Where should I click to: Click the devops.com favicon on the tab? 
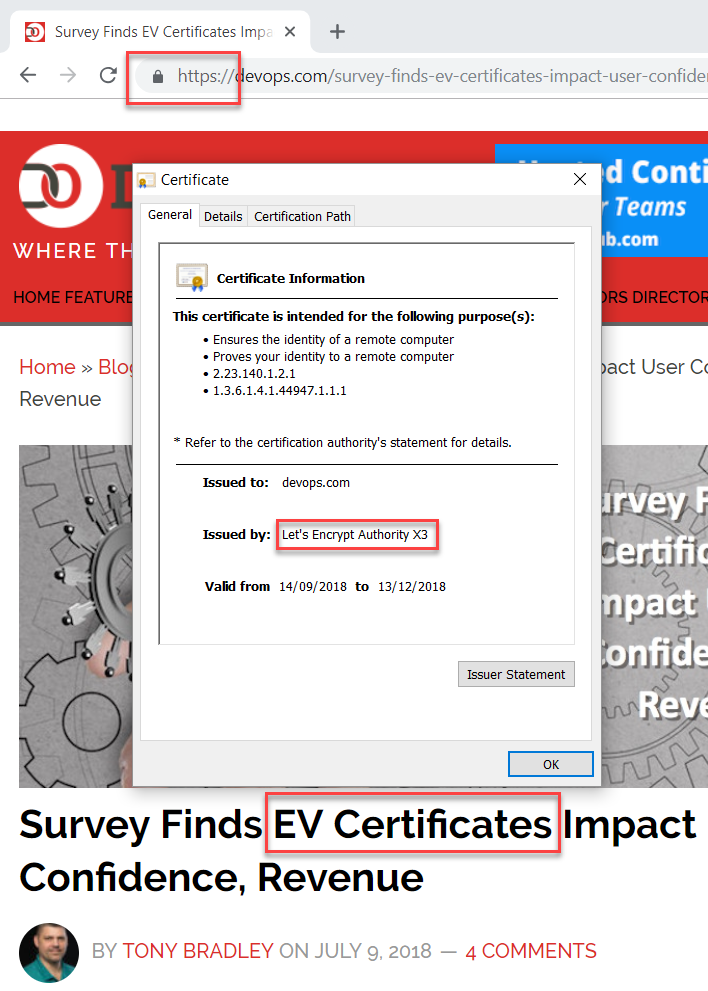35,32
